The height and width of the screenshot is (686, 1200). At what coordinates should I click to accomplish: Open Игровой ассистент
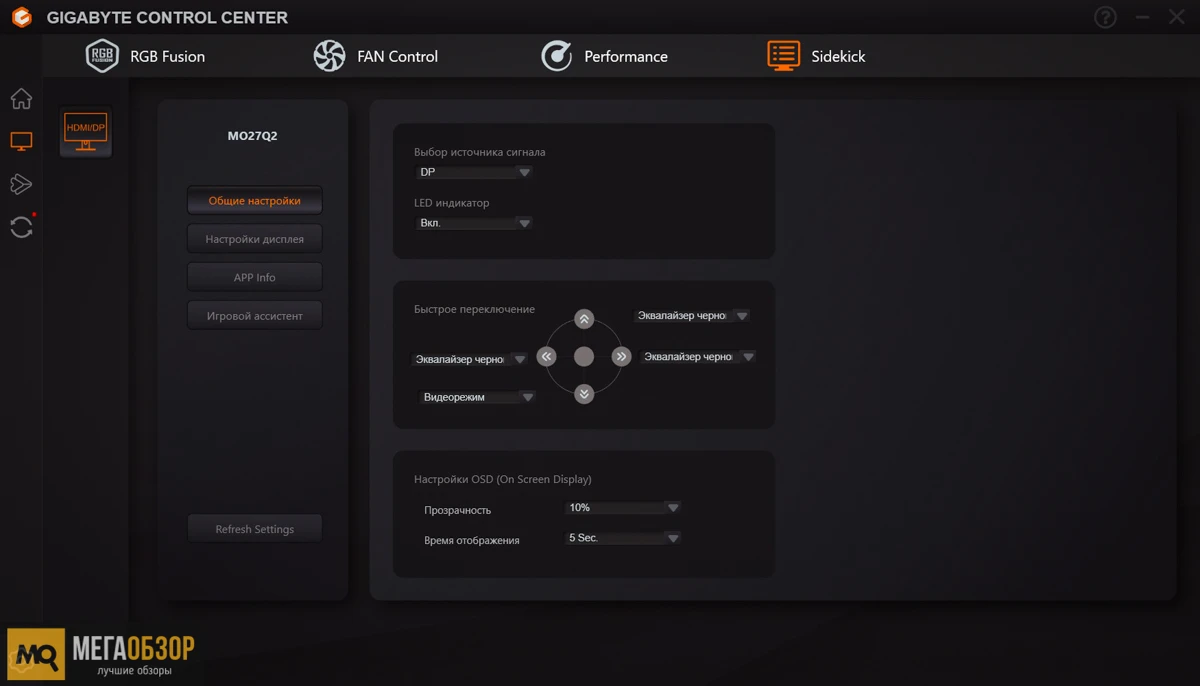[254, 316]
